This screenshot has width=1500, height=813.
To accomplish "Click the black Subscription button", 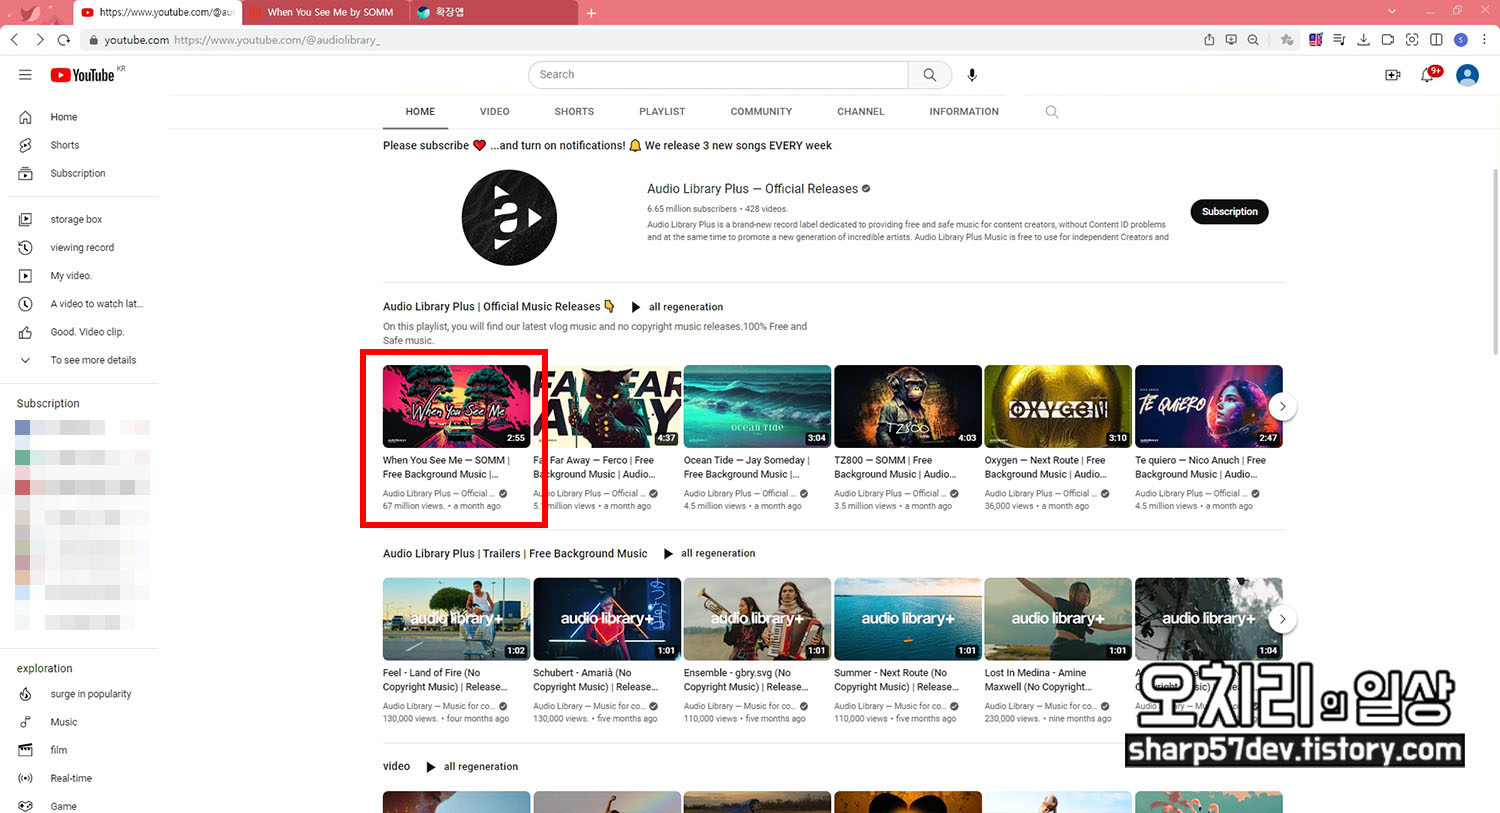I will [x=1229, y=212].
